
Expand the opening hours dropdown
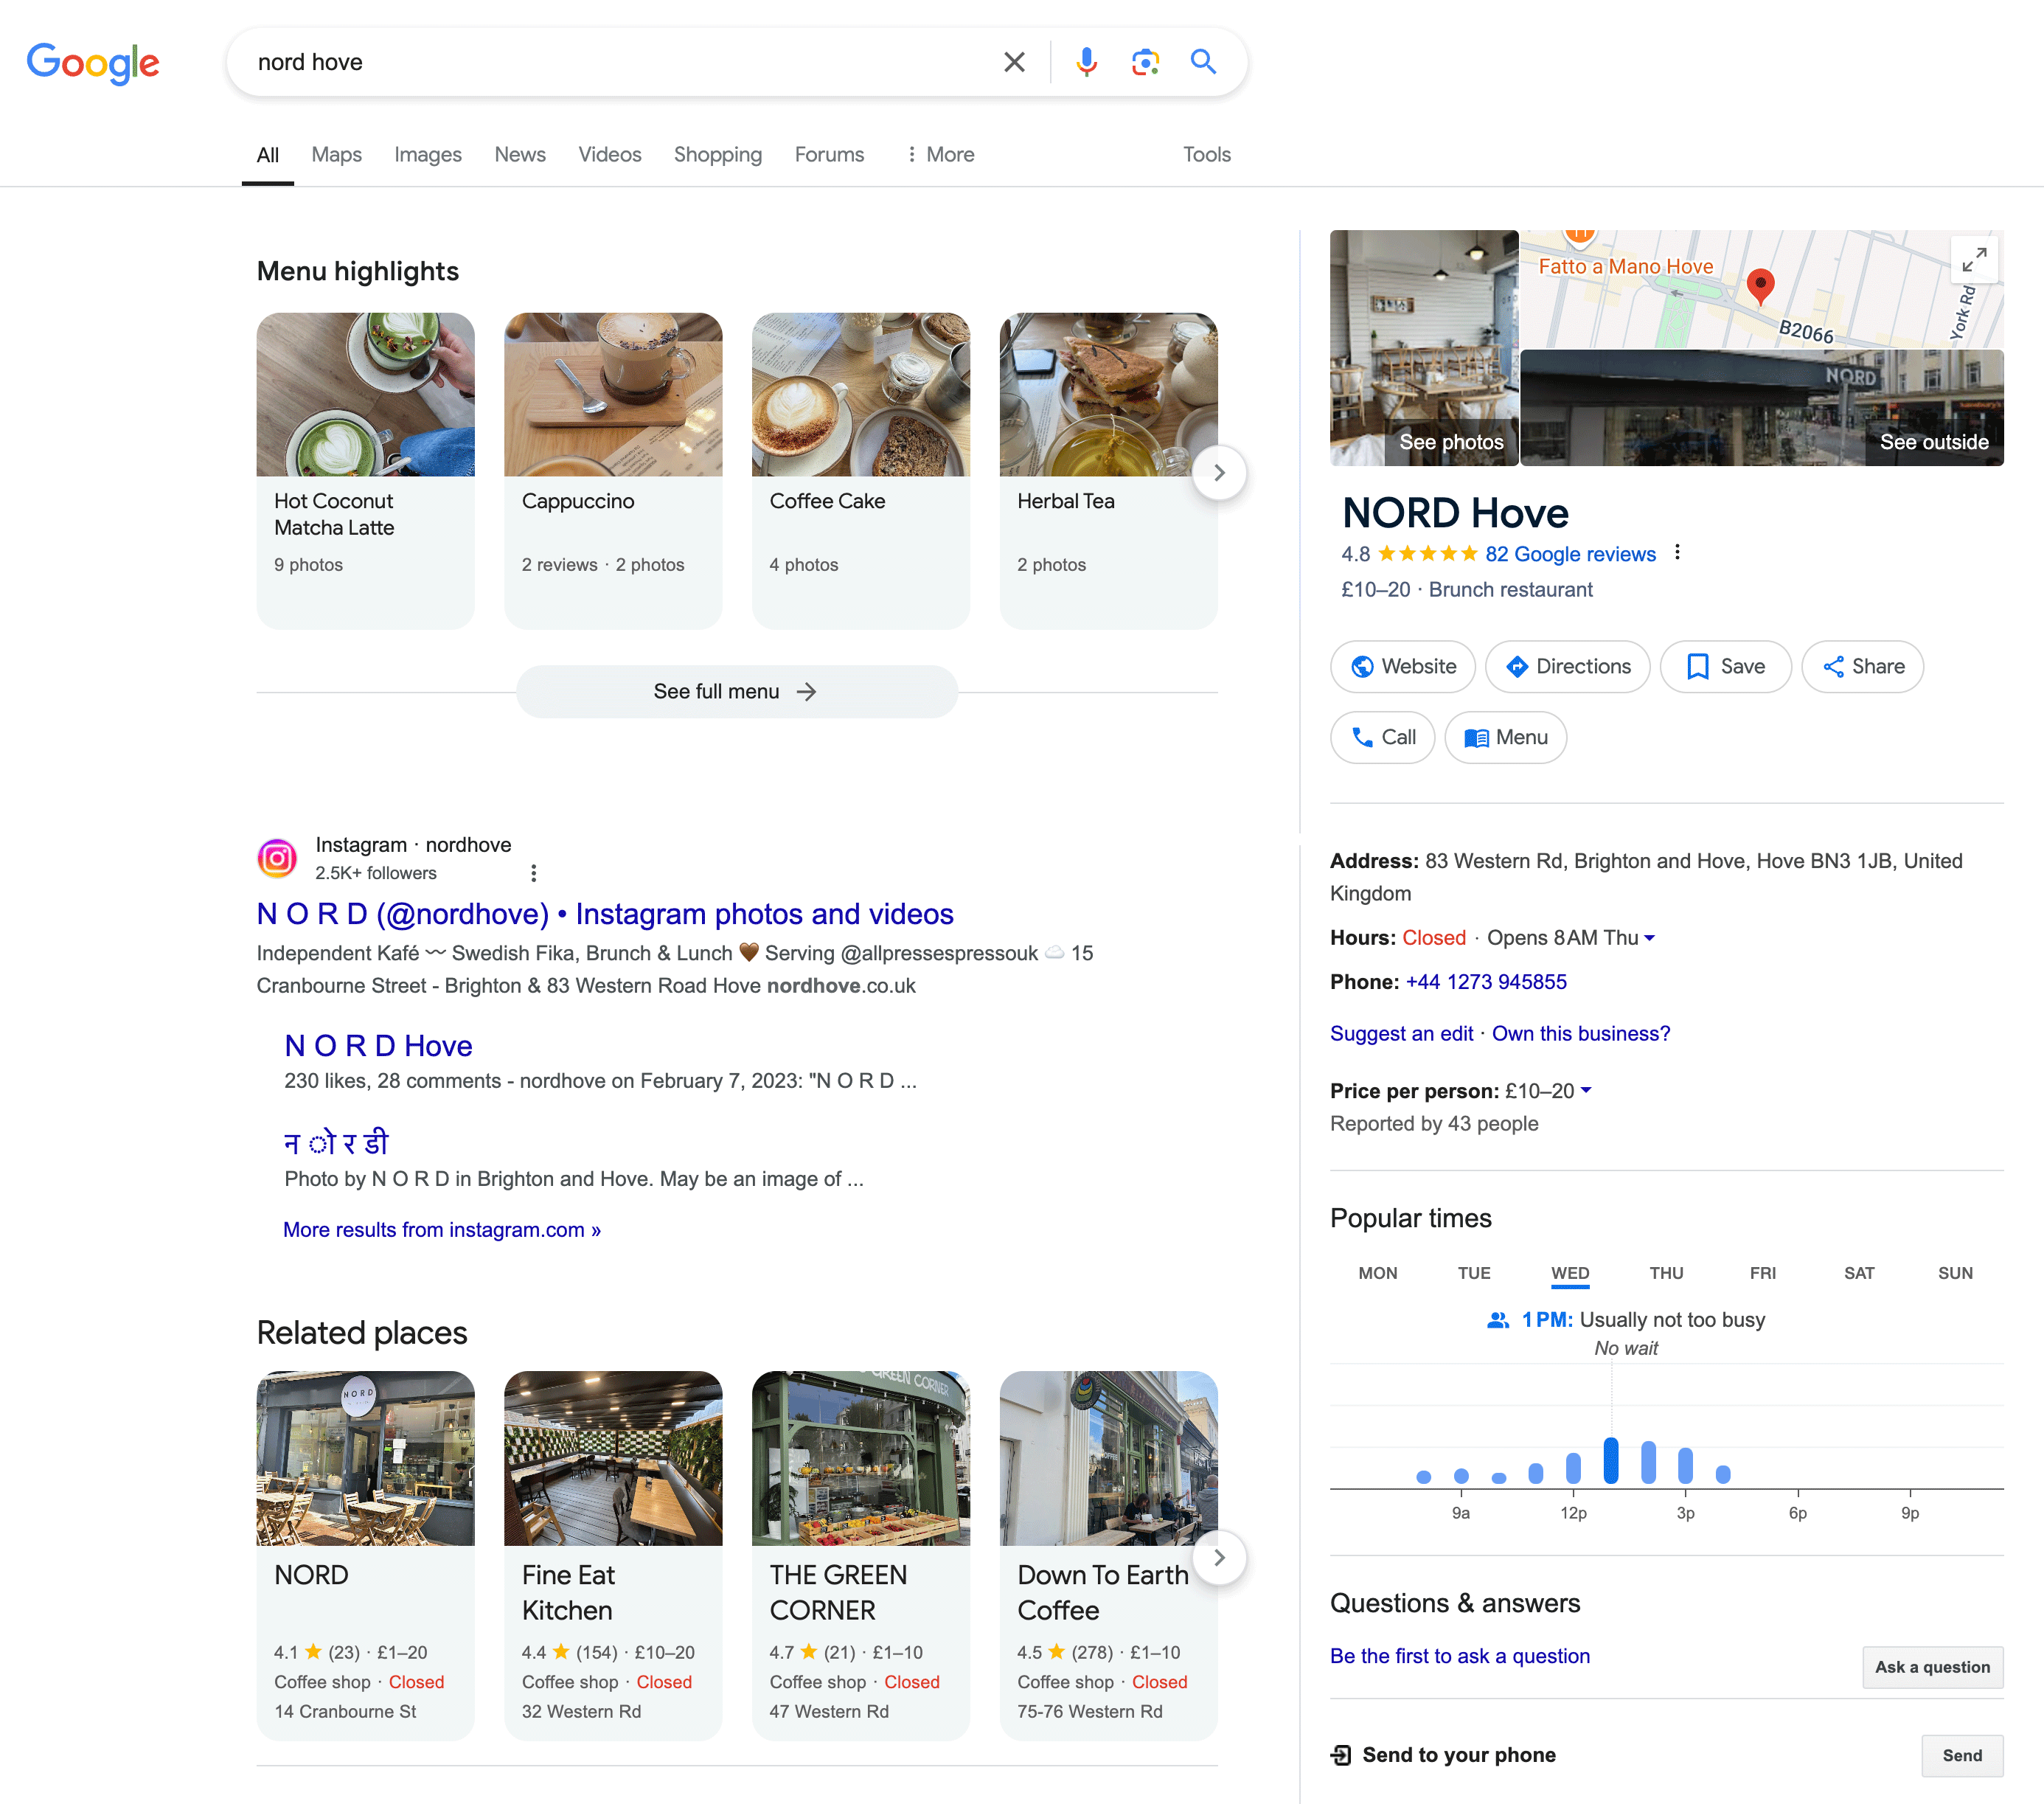1649,938
